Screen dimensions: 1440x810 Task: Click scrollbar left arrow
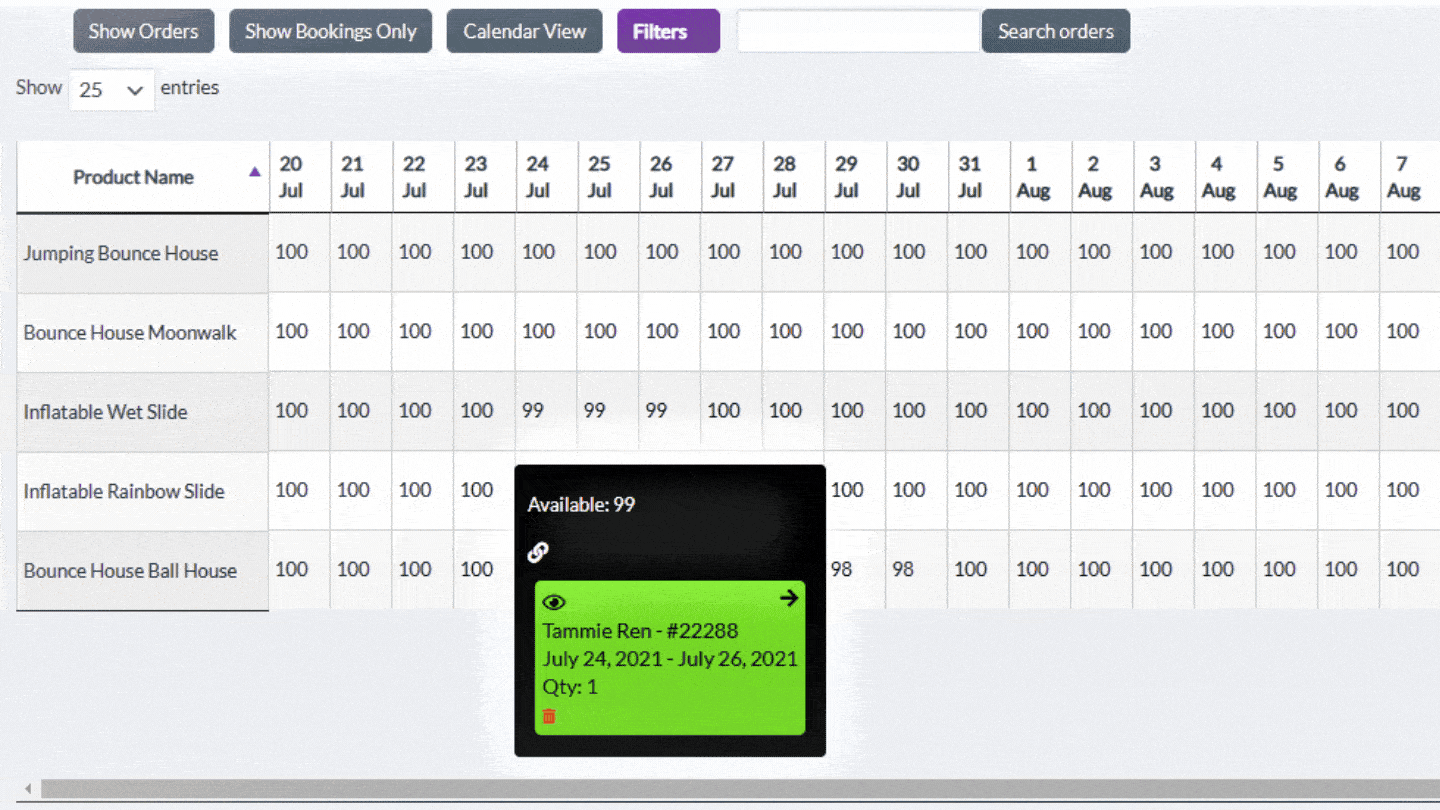28,789
